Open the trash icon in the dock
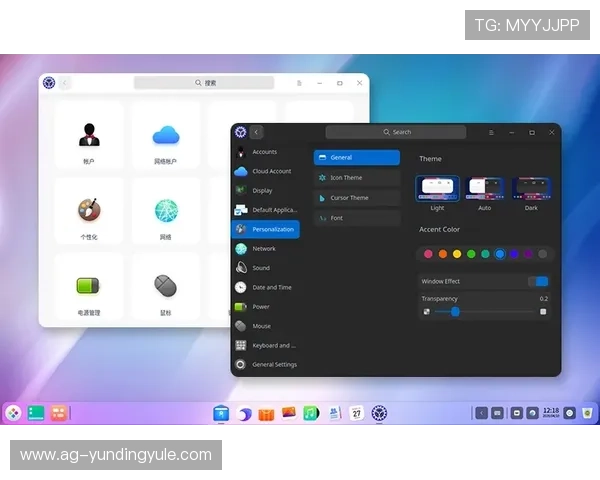Screen dimensions: 600x480 click(x=588, y=412)
